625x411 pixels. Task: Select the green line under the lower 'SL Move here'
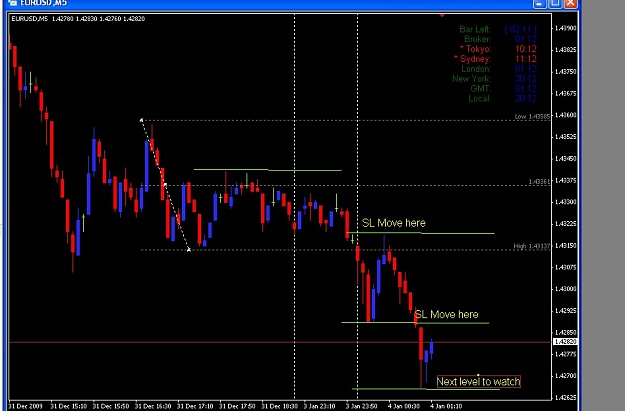415,323
